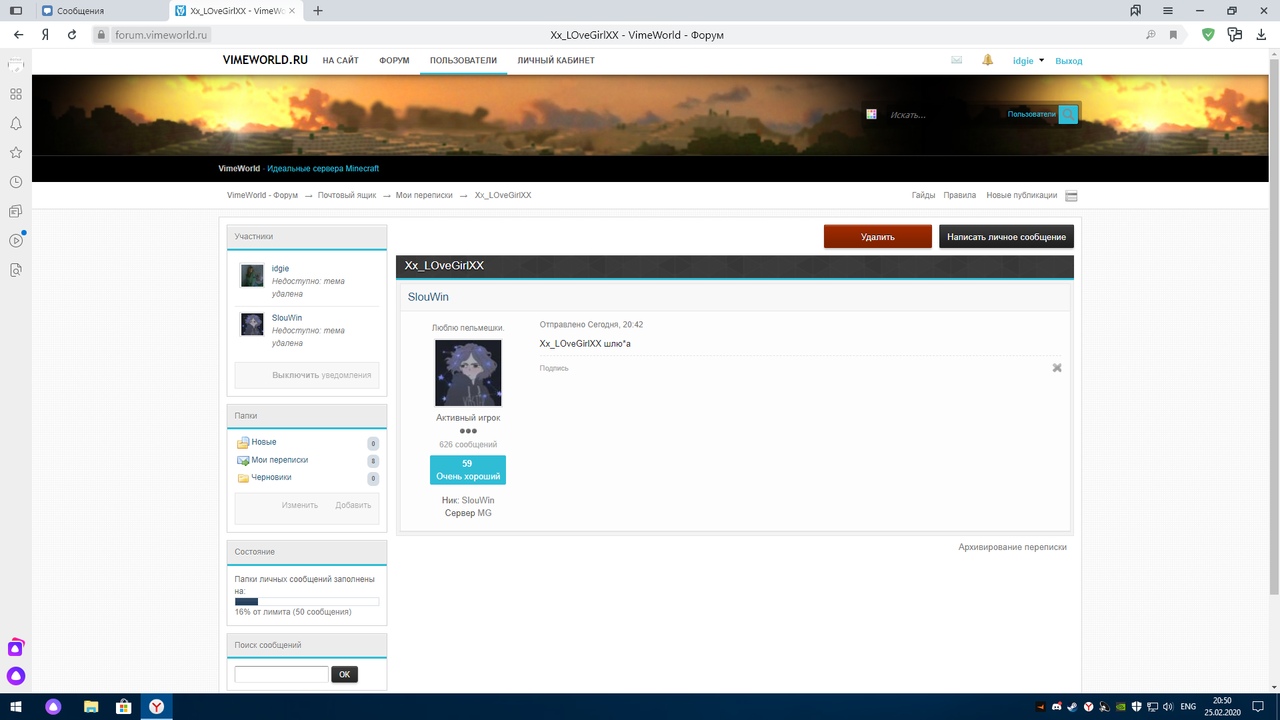Open the ПОЛЬЗОВАТЕЛИ menu item

point(463,61)
